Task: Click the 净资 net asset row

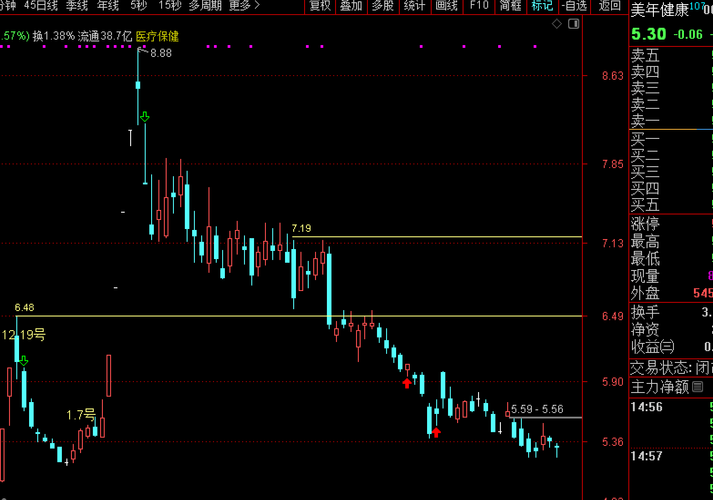Action: 671,330
